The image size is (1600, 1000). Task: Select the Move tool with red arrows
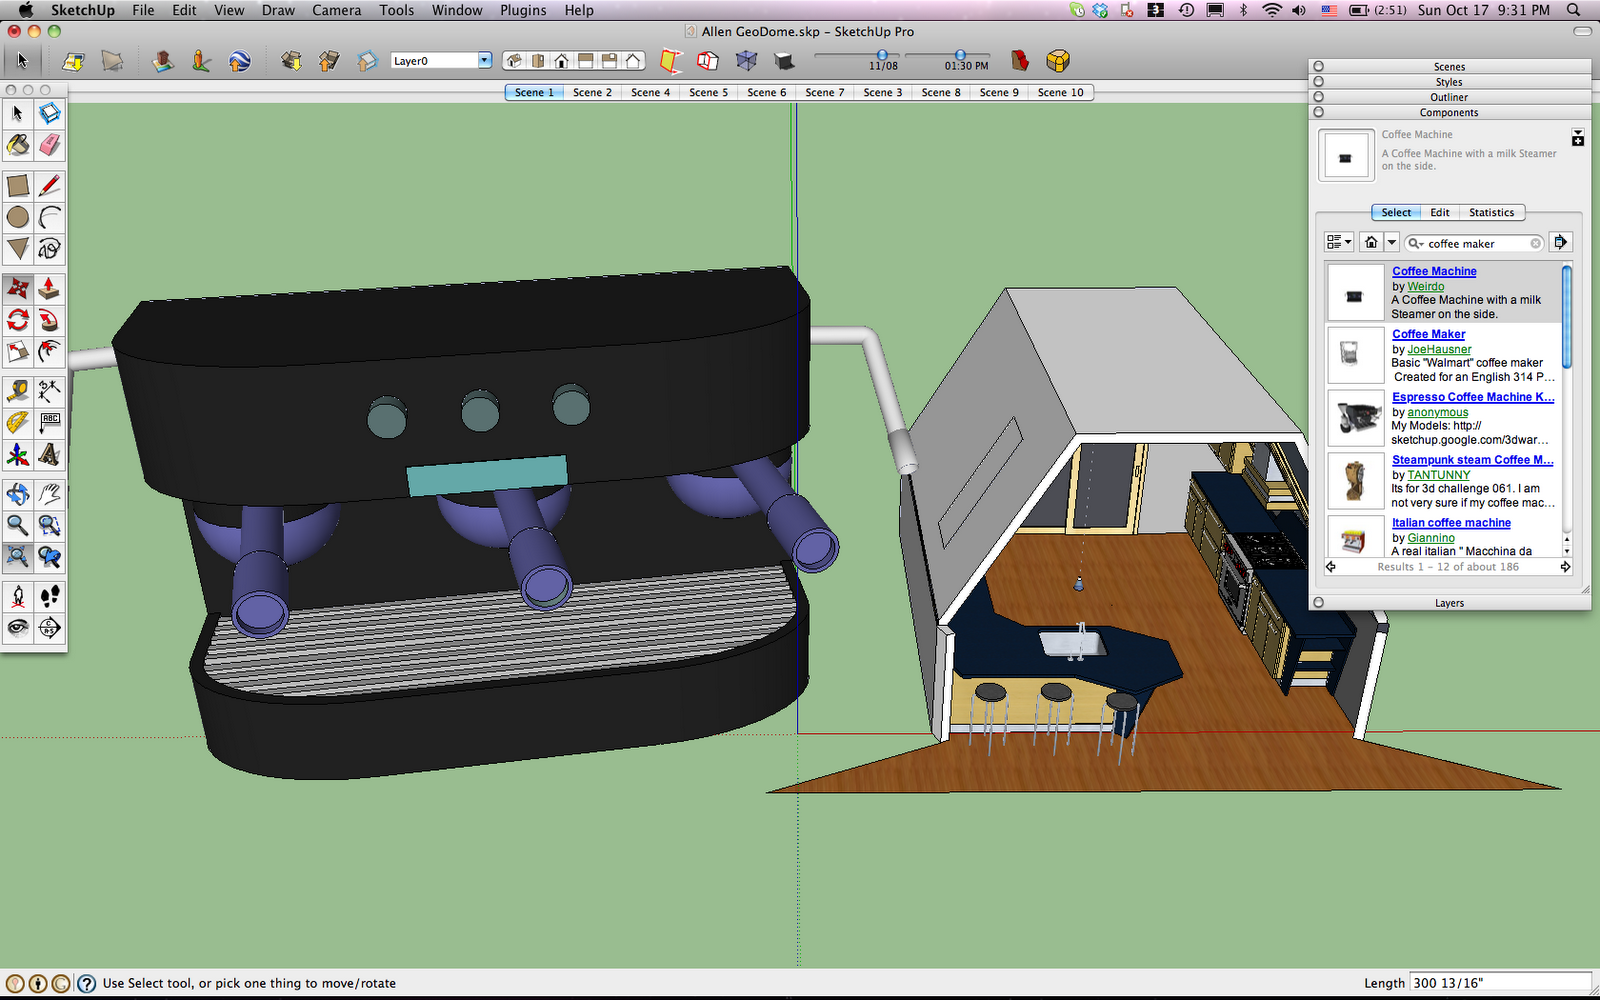[18, 288]
